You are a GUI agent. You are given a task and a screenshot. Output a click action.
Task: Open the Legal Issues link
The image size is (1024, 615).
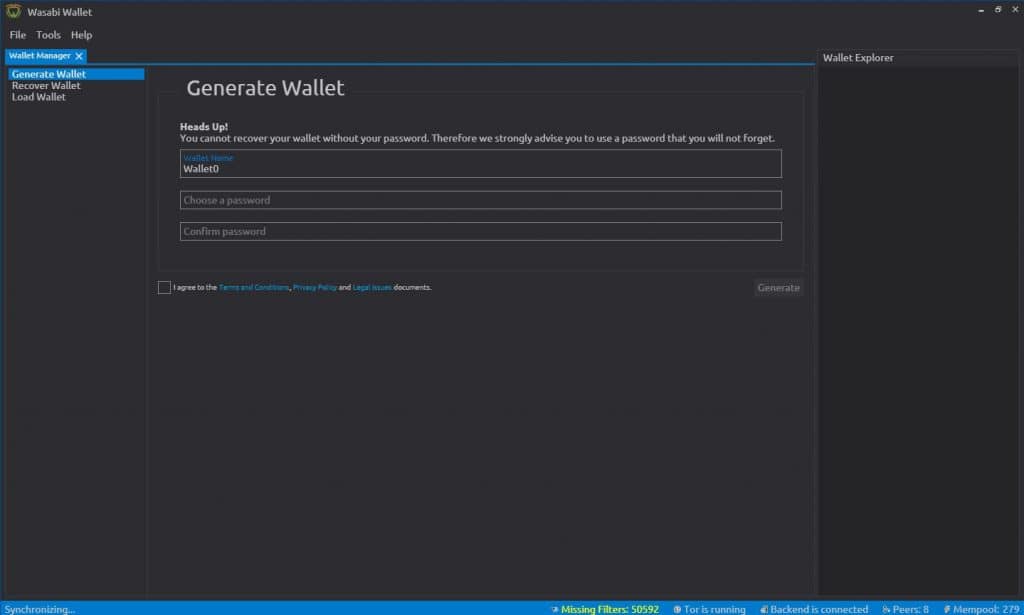tap(372, 288)
